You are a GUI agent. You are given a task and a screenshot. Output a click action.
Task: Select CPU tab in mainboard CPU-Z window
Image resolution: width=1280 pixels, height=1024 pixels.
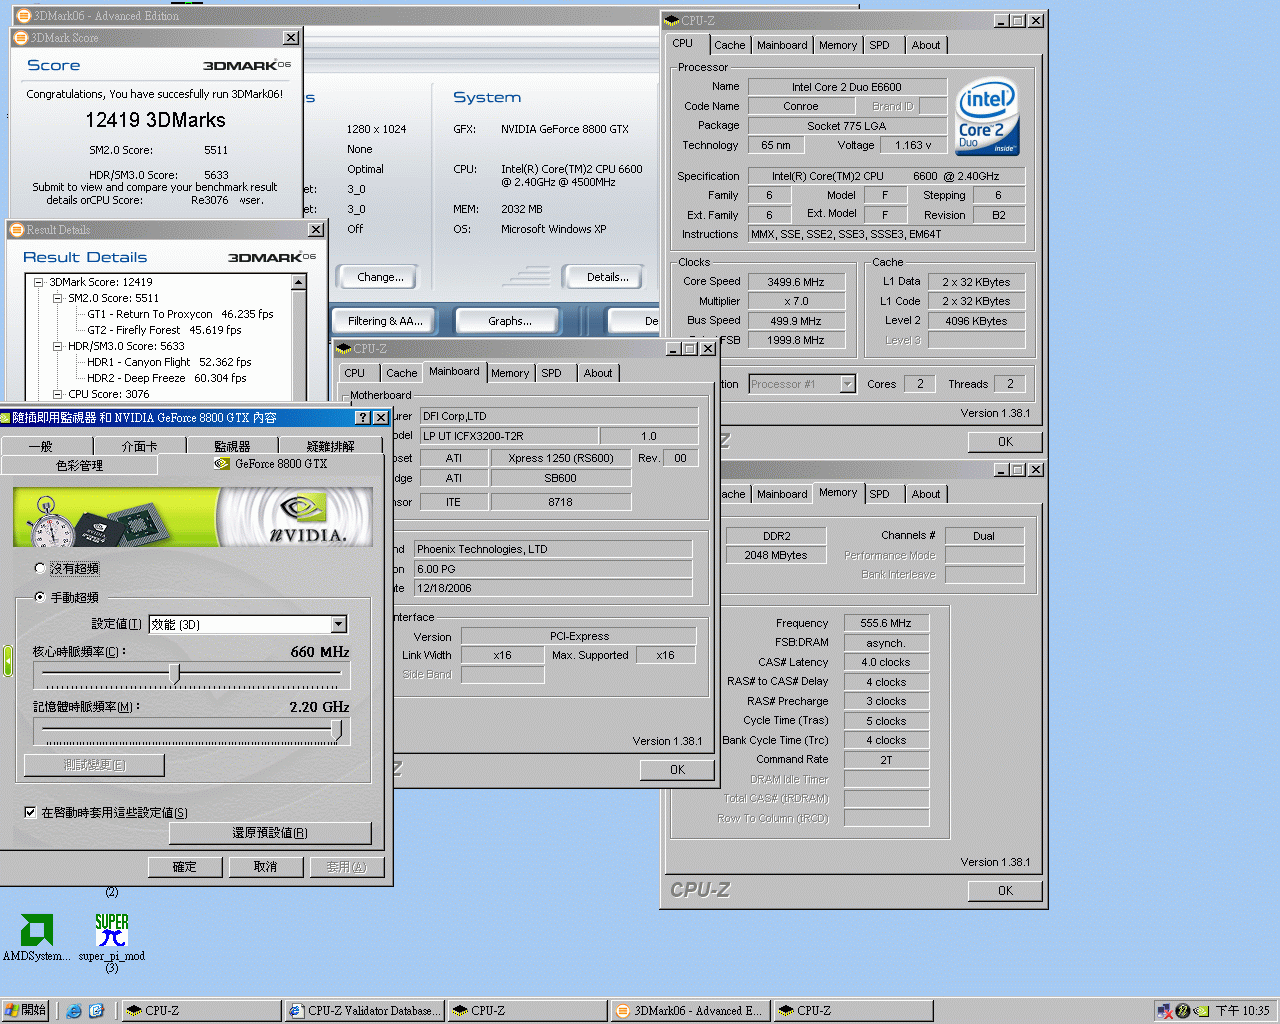point(354,373)
